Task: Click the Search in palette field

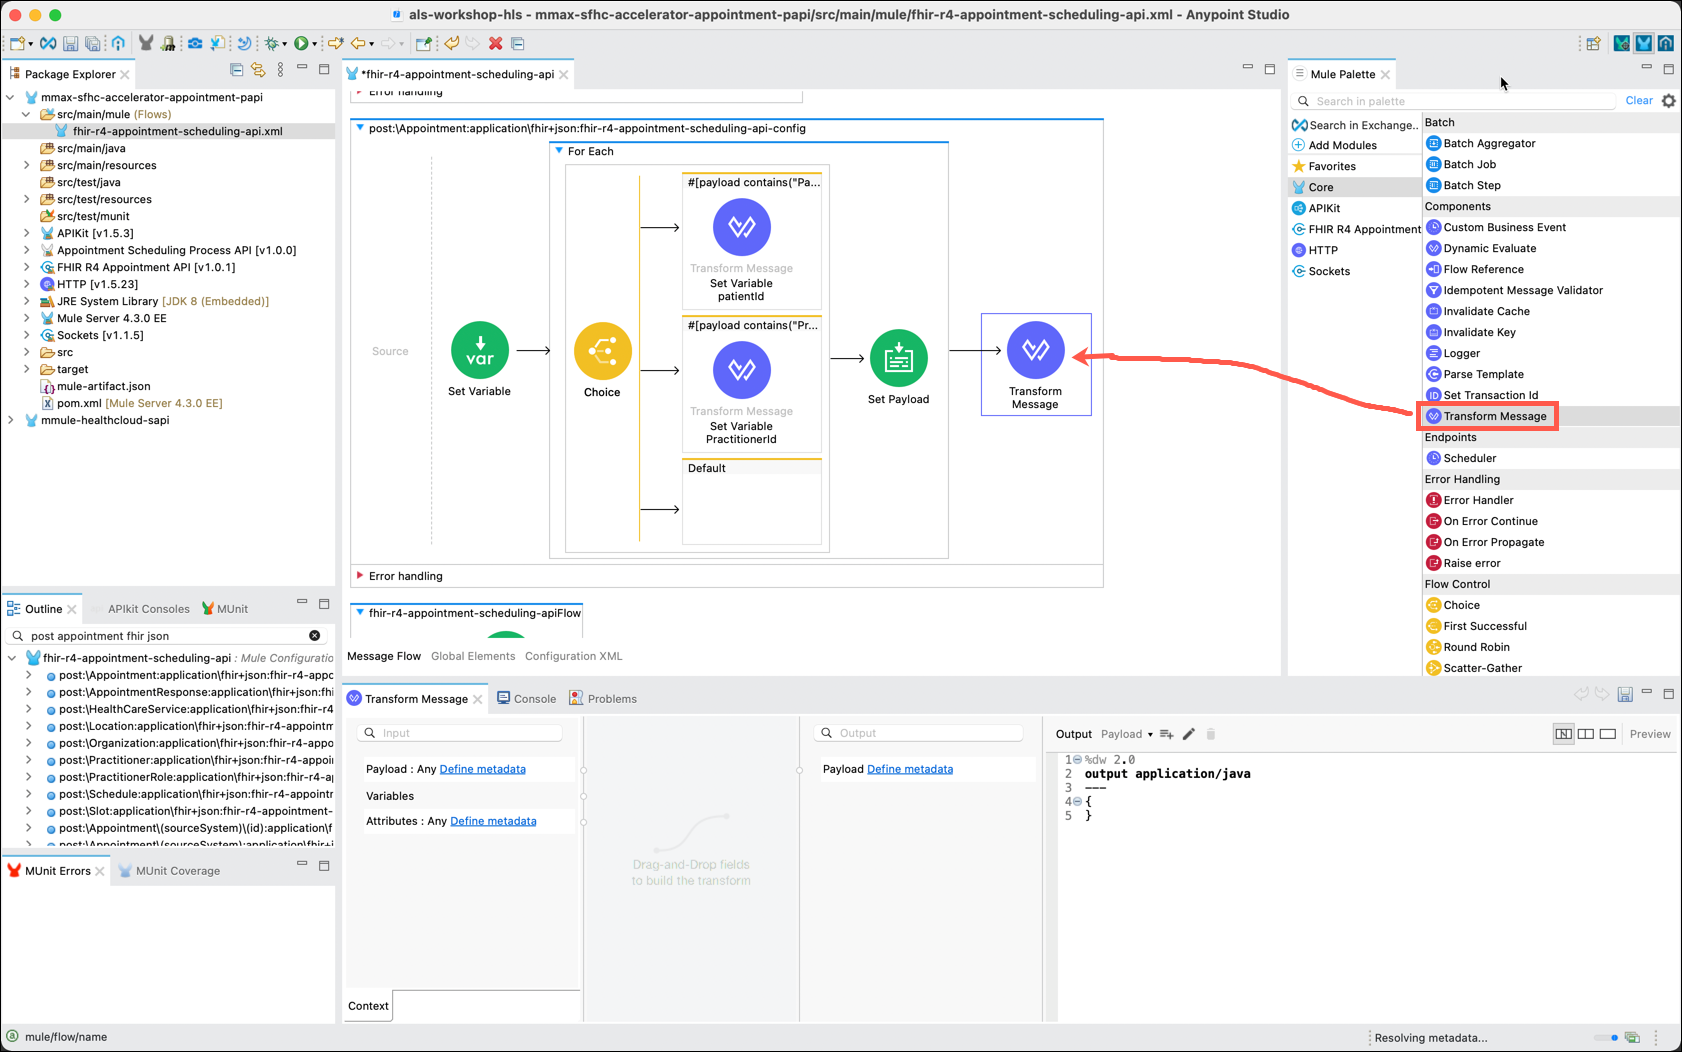Action: click(1455, 101)
